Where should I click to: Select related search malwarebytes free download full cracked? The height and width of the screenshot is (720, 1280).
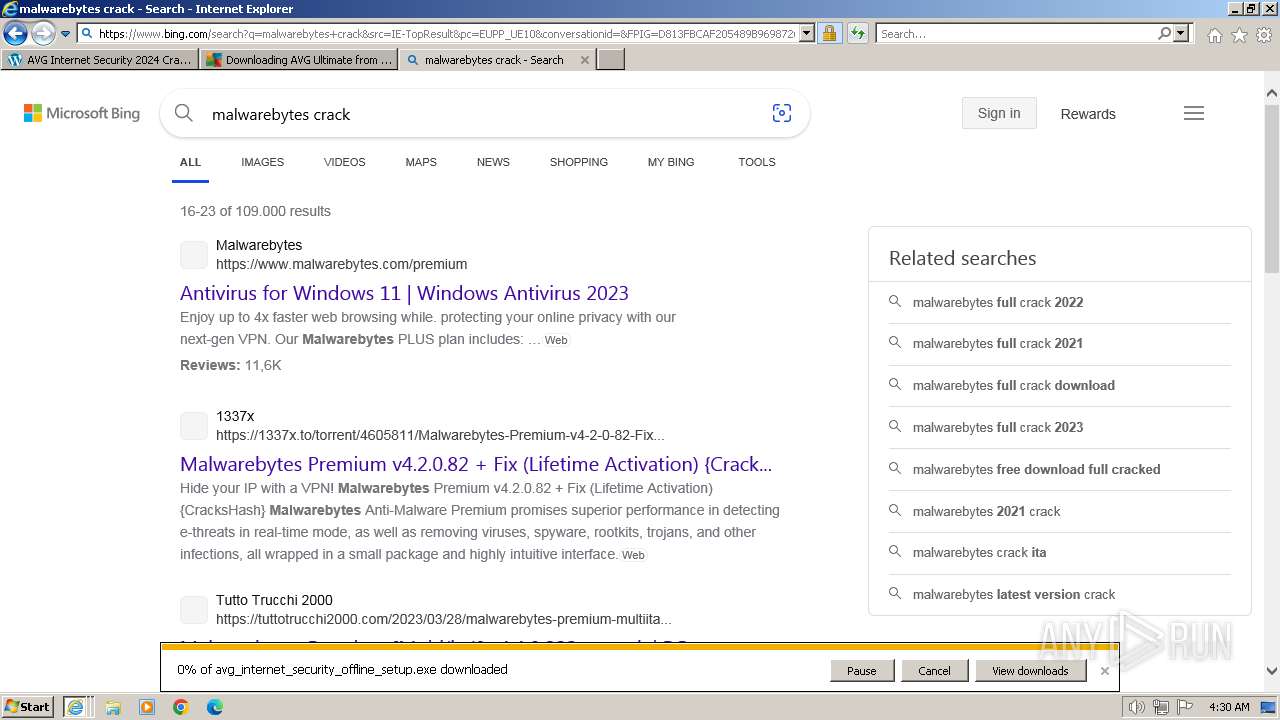pos(1036,469)
